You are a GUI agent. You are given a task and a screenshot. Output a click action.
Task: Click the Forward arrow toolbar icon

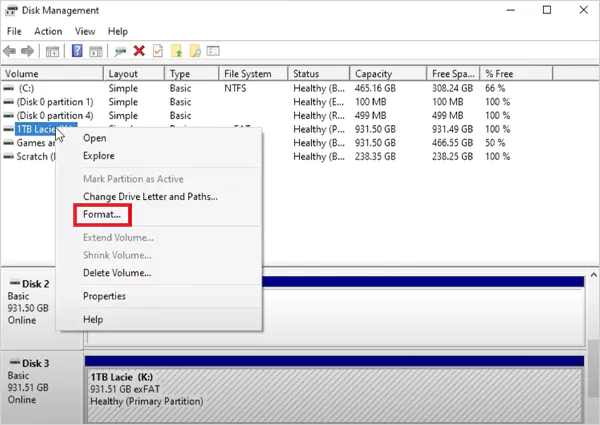(27, 51)
